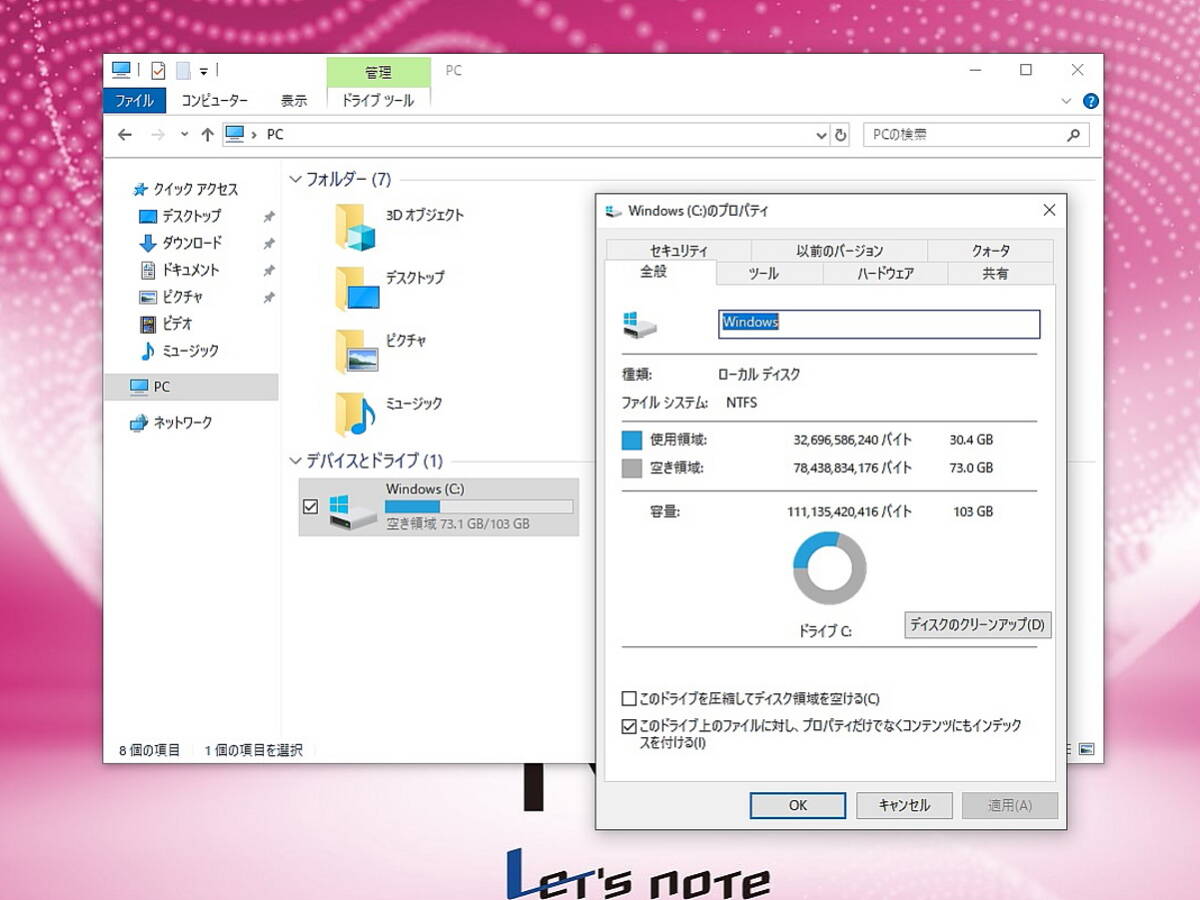Select the ミュージック folder icon in フォルダー
The width and height of the screenshot is (1200, 900).
point(356,414)
